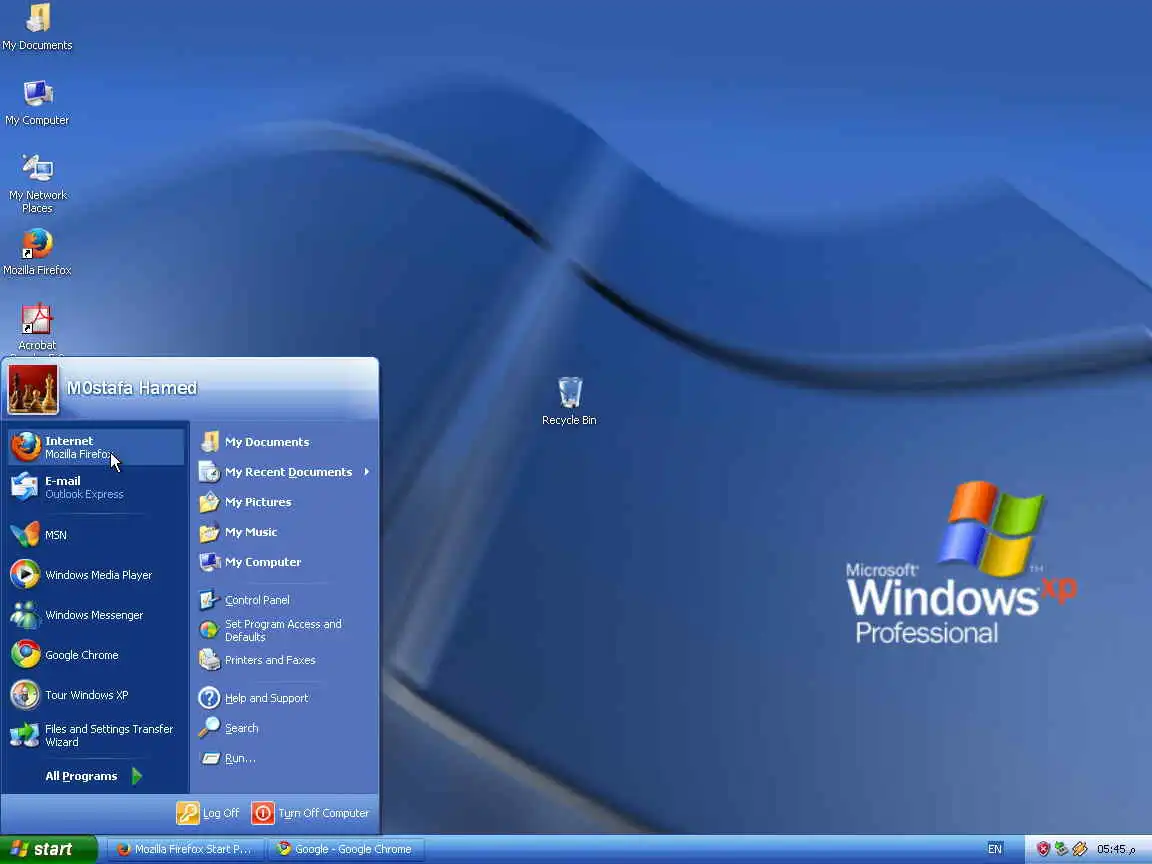Open Printers and Faxes
1152x864 pixels.
[x=285, y=660]
